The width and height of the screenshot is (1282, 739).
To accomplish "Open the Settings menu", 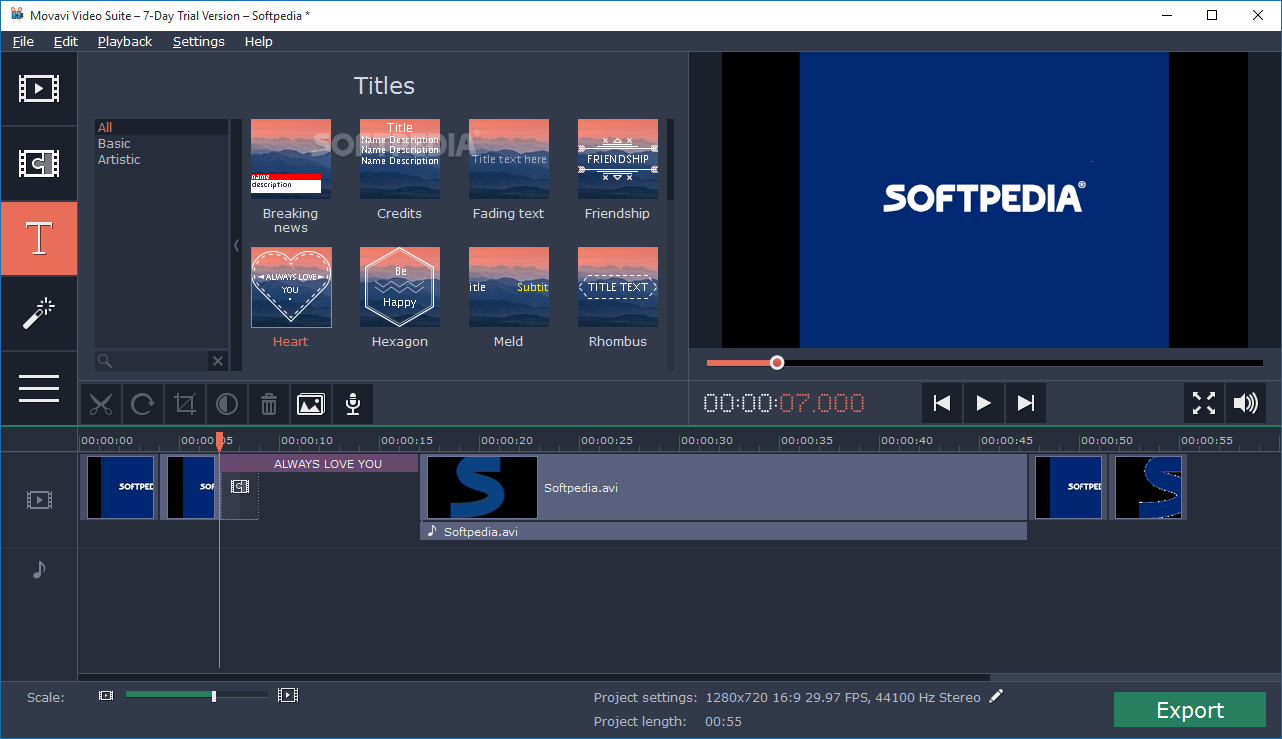I will (x=199, y=41).
